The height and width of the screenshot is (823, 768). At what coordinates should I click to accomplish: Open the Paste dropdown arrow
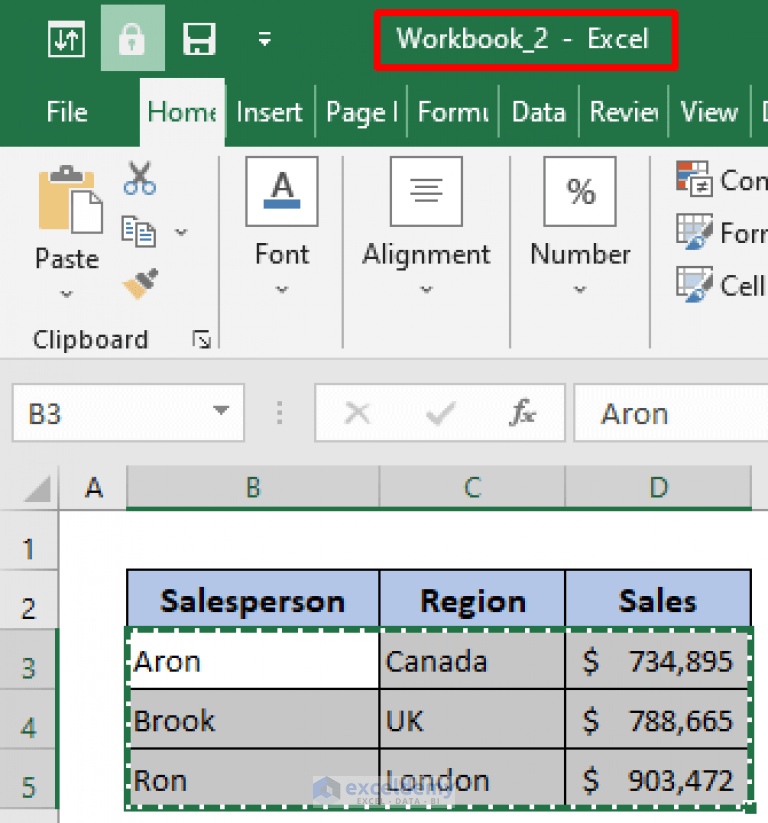[x=66, y=293]
